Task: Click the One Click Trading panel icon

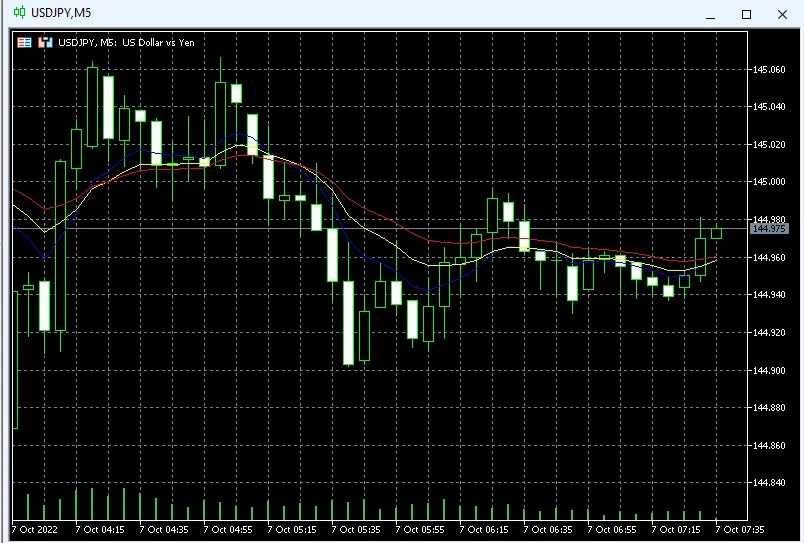Action: coord(45,43)
